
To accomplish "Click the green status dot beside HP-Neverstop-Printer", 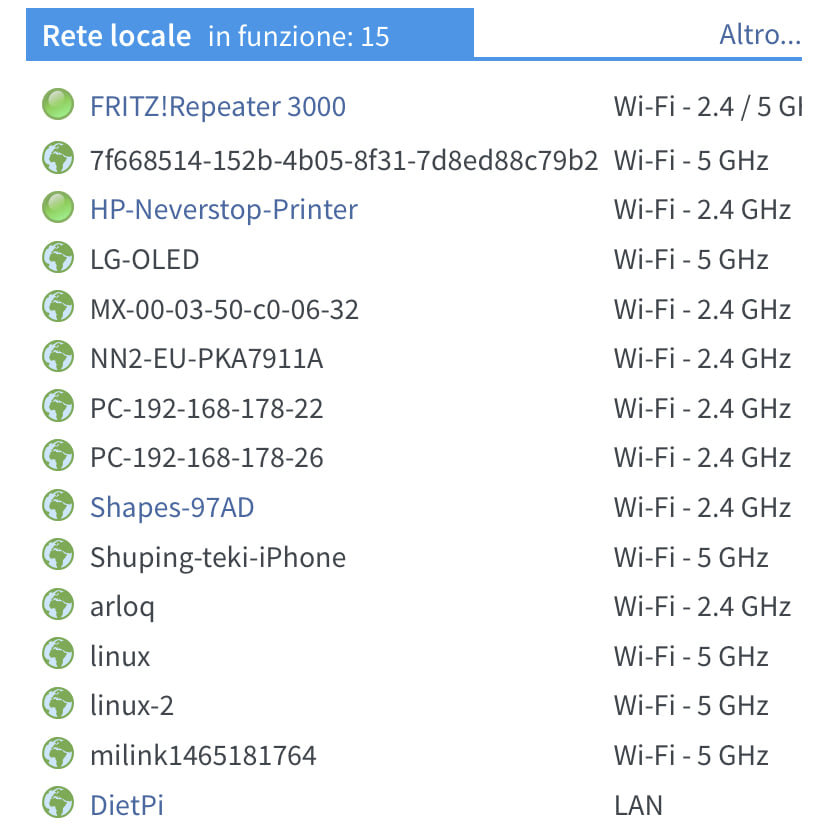I will coord(58,207).
